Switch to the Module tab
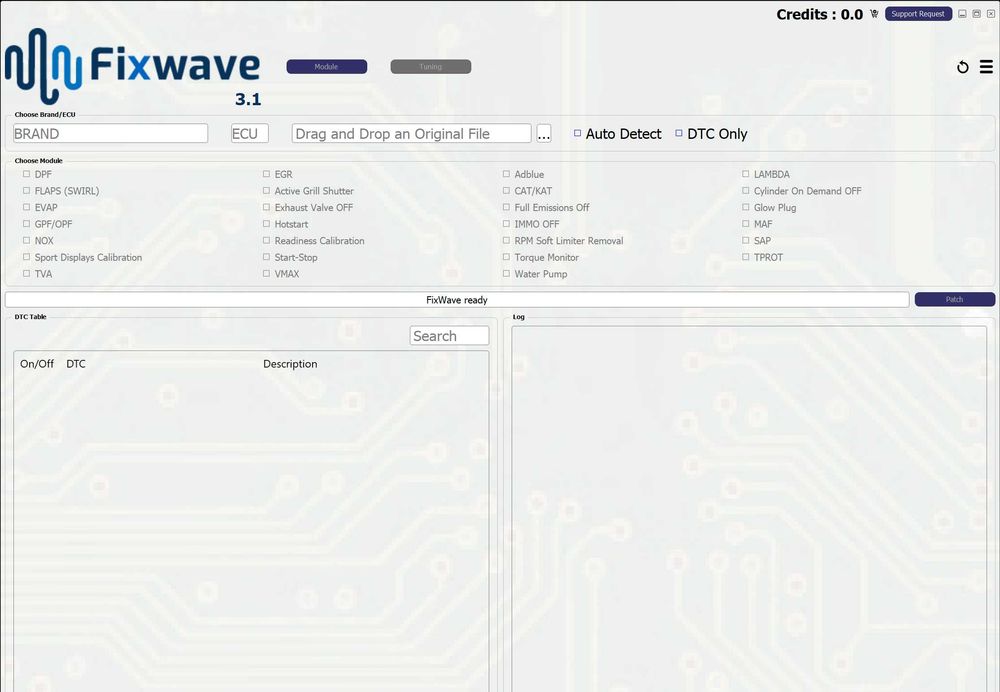Screen dimensions: 1000x692 [327, 66]
